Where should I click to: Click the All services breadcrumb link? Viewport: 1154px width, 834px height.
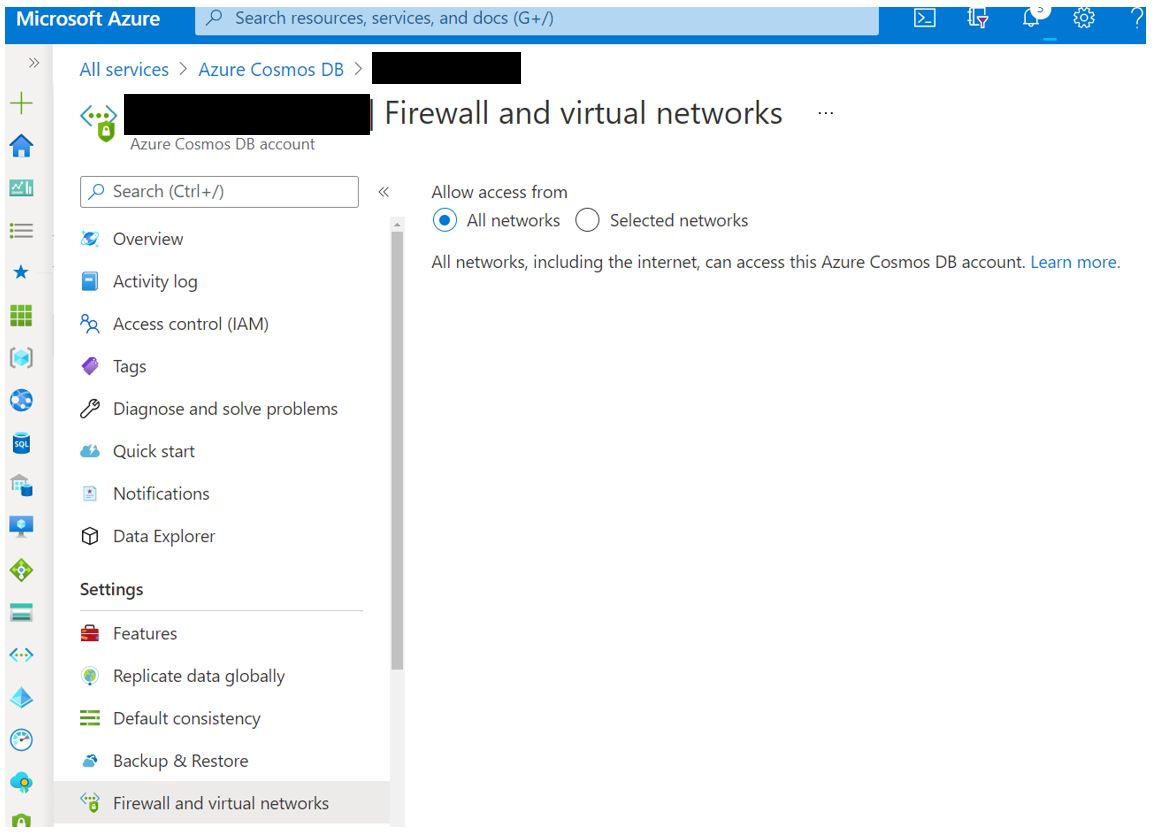click(x=124, y=70)
